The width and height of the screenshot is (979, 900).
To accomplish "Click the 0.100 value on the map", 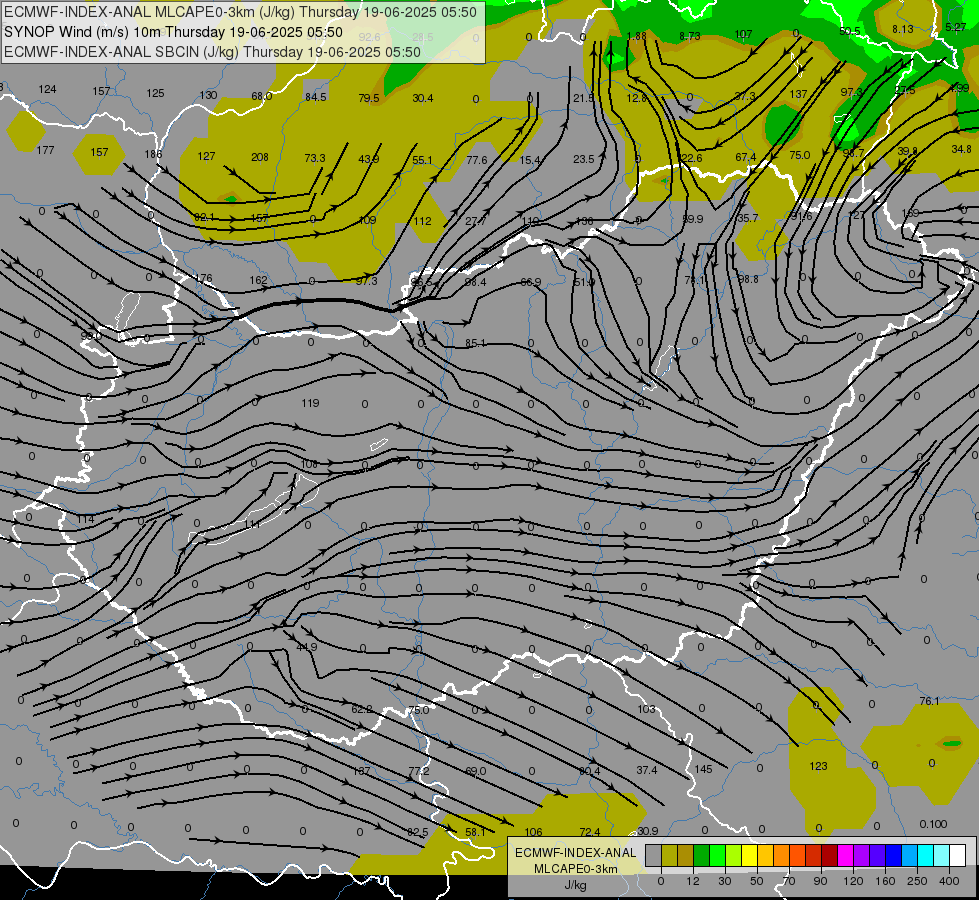I will point(933,824).
